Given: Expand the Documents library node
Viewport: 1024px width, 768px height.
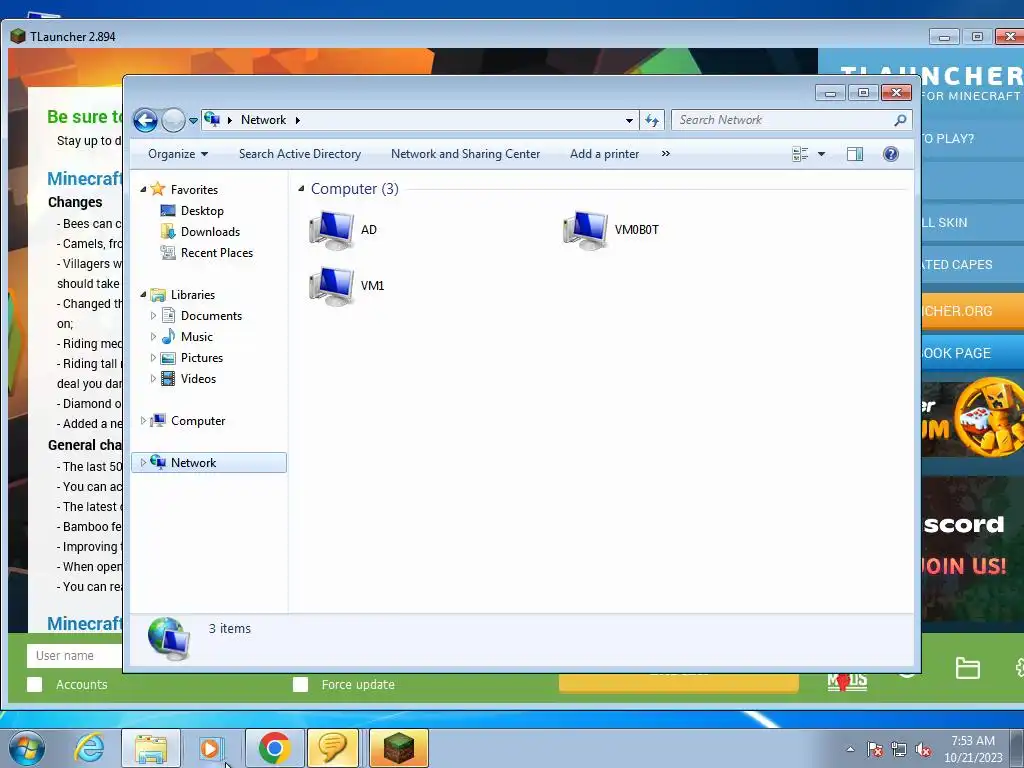Looking at the screenshot, I should (153, 315).
